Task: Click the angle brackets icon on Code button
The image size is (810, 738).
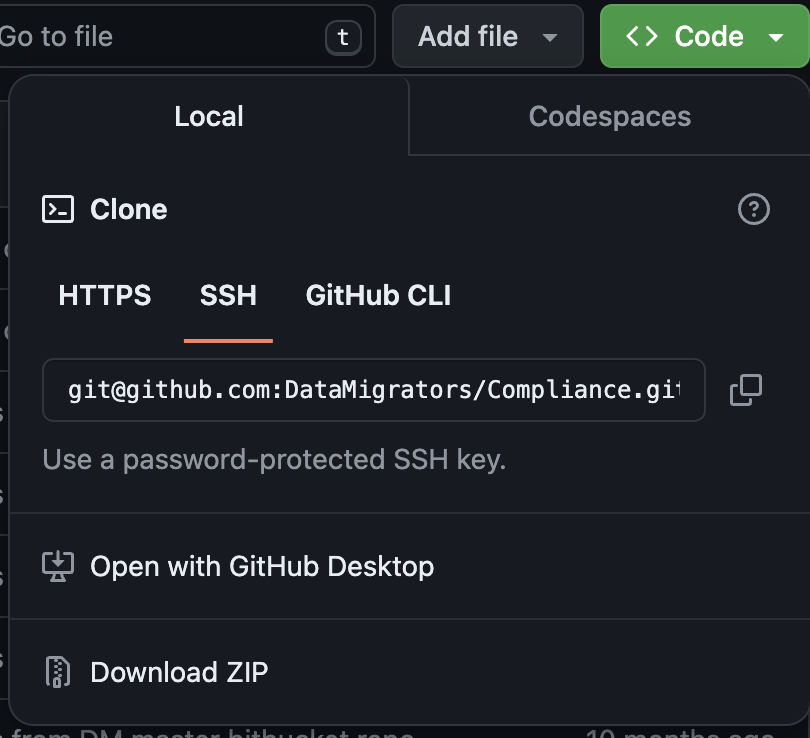Action: [642, 37]
